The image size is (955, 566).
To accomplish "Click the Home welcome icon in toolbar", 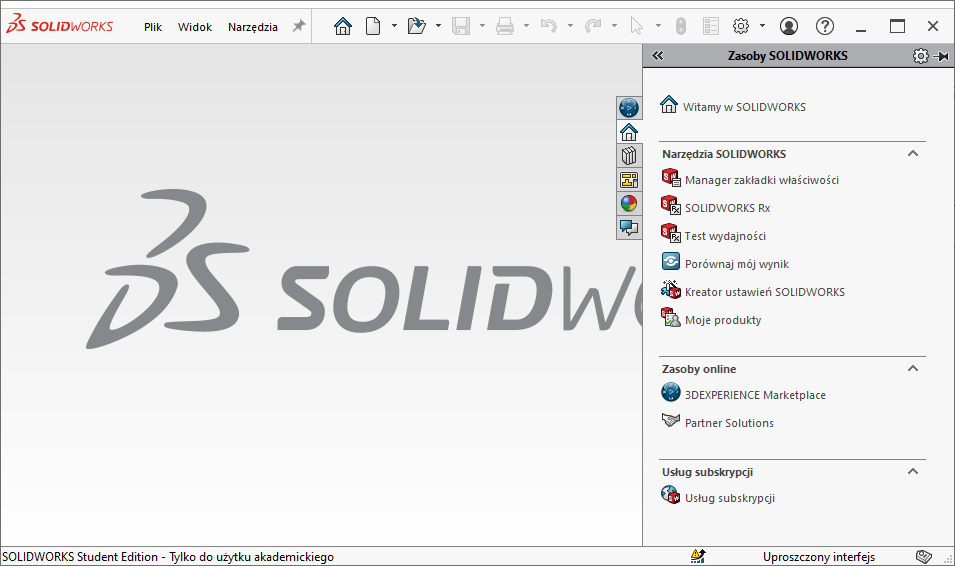I will [343, 27].
